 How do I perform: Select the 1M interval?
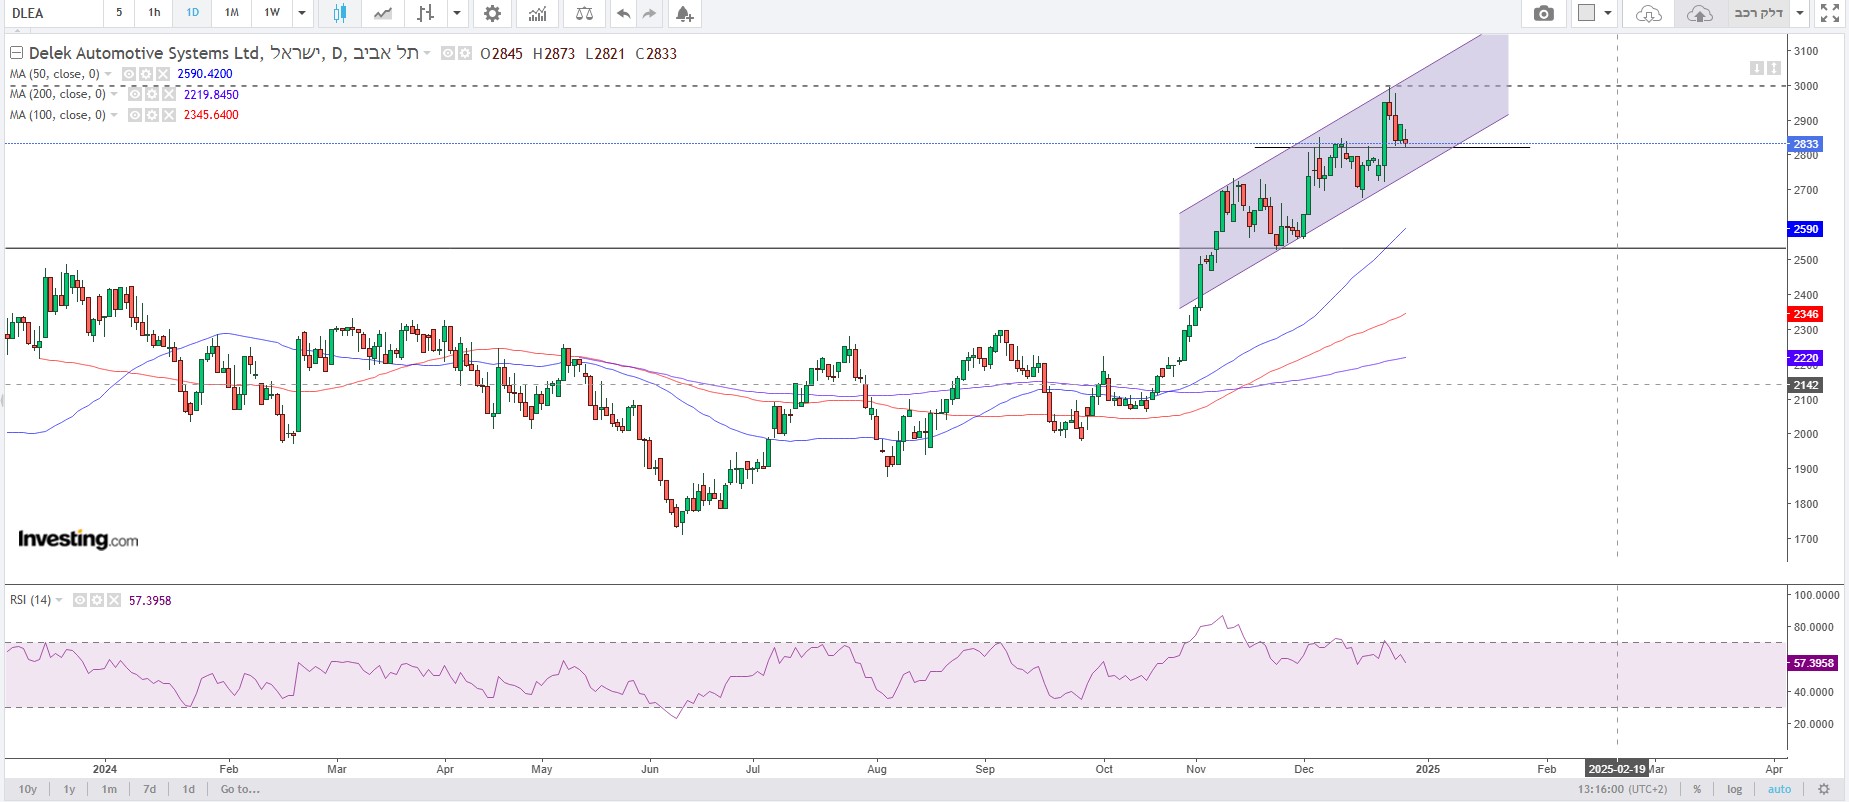click(232, 13)
